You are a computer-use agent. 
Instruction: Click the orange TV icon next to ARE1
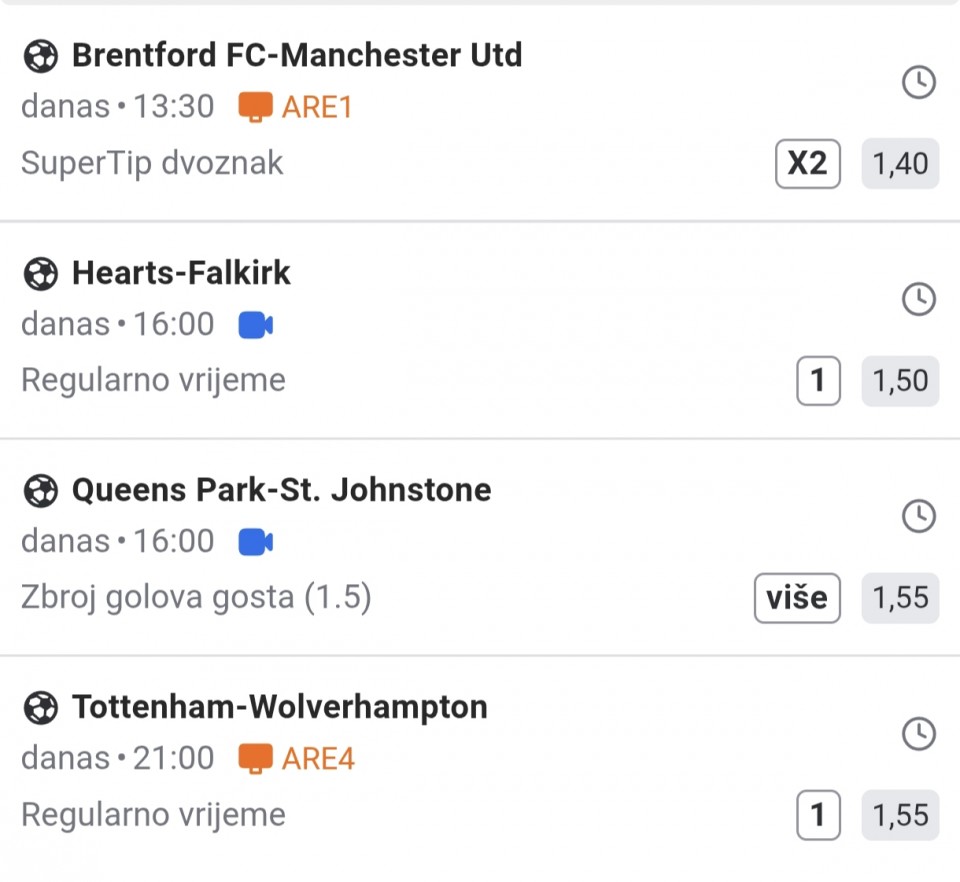(256, 107)
